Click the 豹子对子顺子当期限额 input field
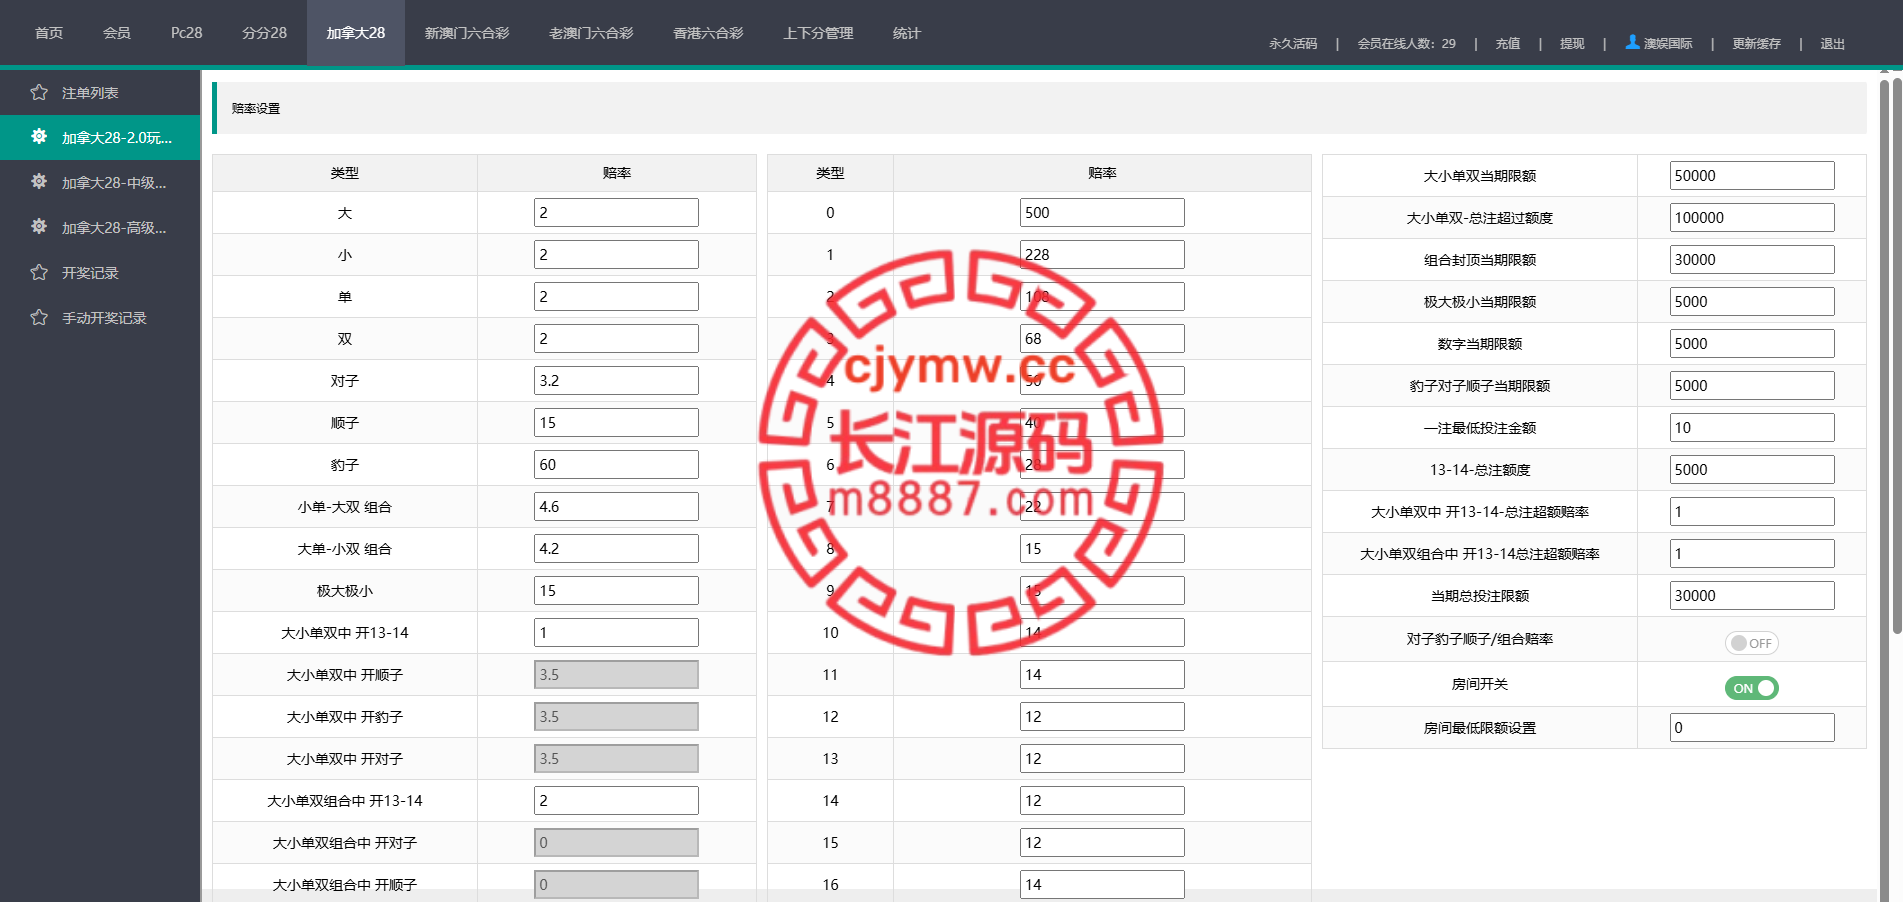1903x902 pixels. pos(1752,385)
